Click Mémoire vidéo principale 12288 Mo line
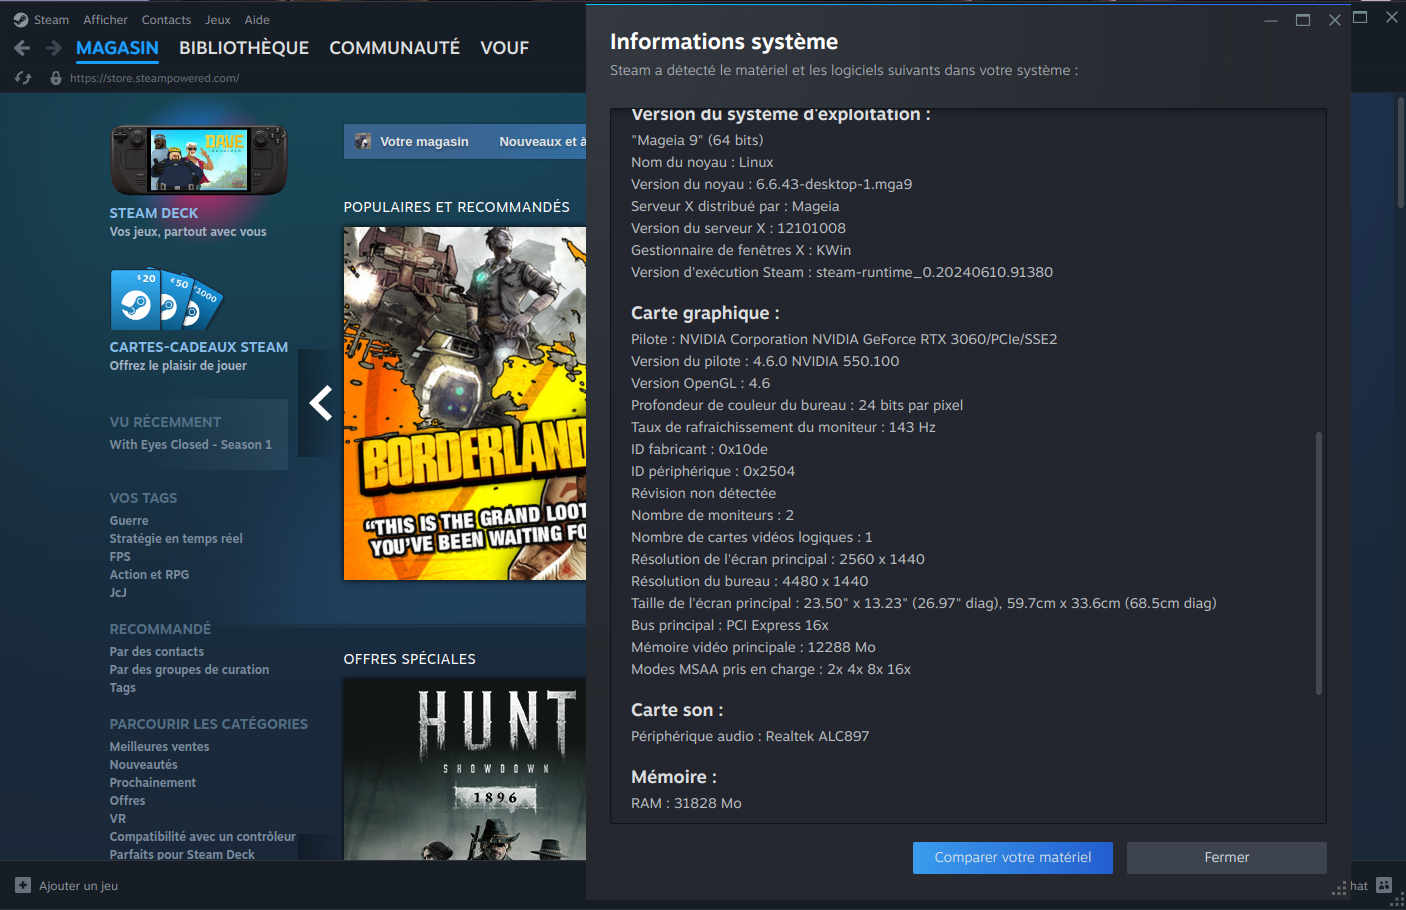The height and width of the screenshot is (910, 1406). pyautogui.click(x=753, y=647)
